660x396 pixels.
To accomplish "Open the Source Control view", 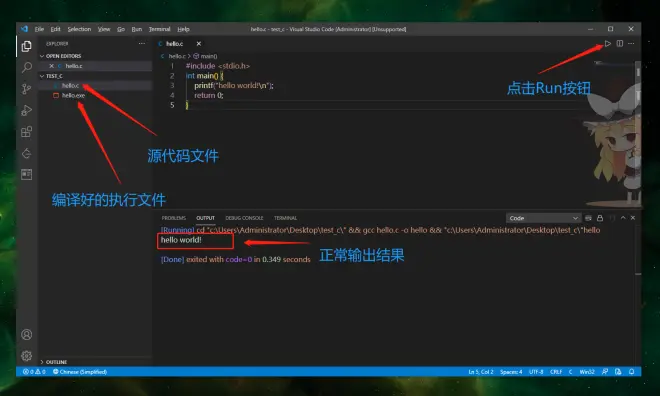I will point(27,89).
